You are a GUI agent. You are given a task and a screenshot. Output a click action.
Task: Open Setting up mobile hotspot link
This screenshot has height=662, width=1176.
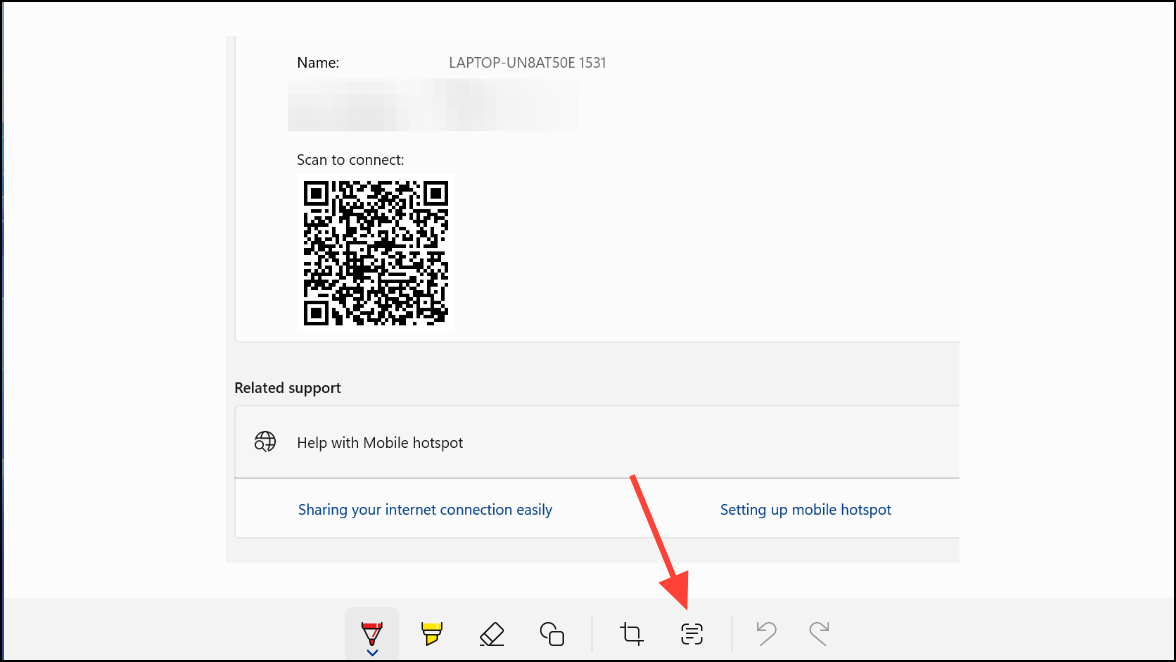tap(806, 510)
